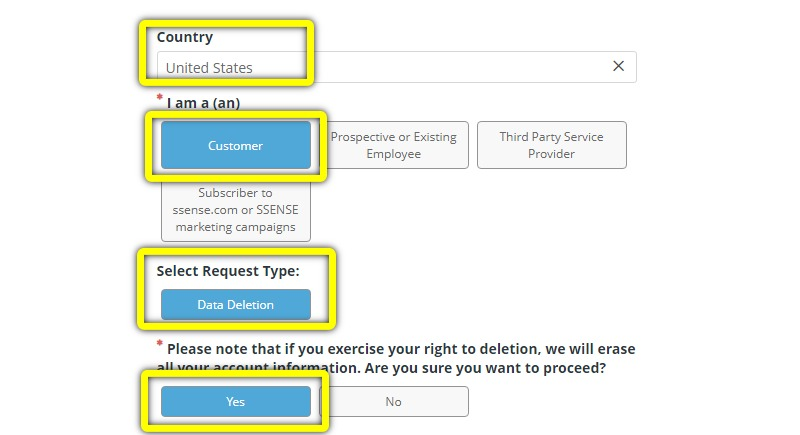Click the word Provider in third option
800x435 pixels.
[552, 154]
